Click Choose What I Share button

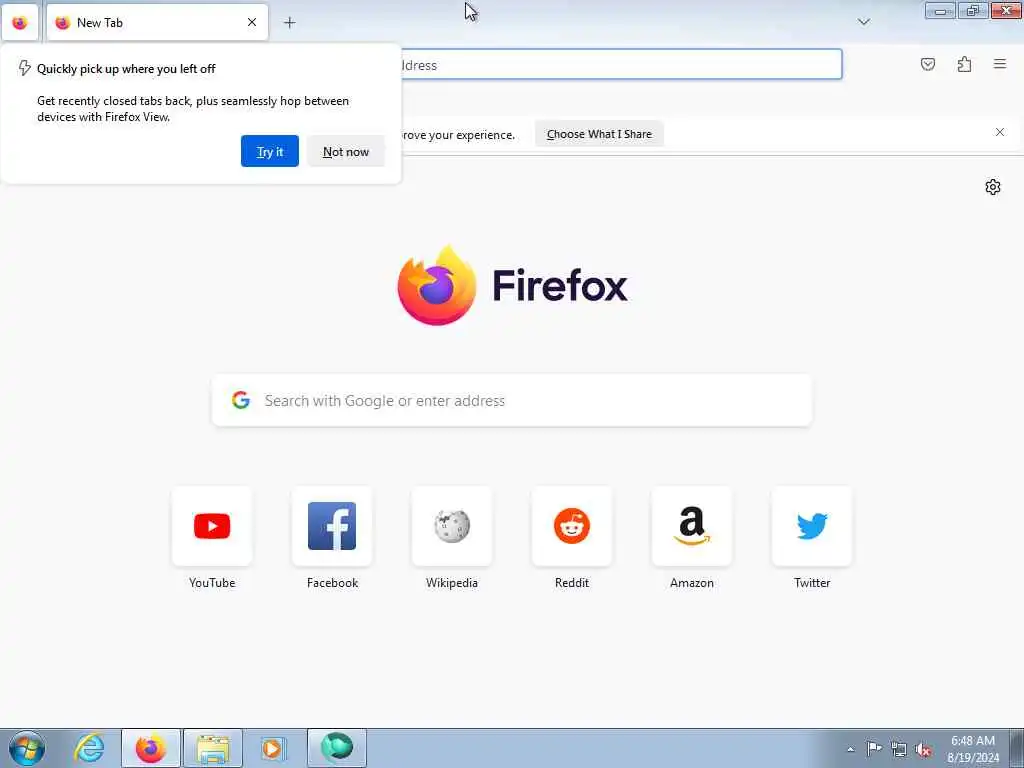(x=599, y=134)
